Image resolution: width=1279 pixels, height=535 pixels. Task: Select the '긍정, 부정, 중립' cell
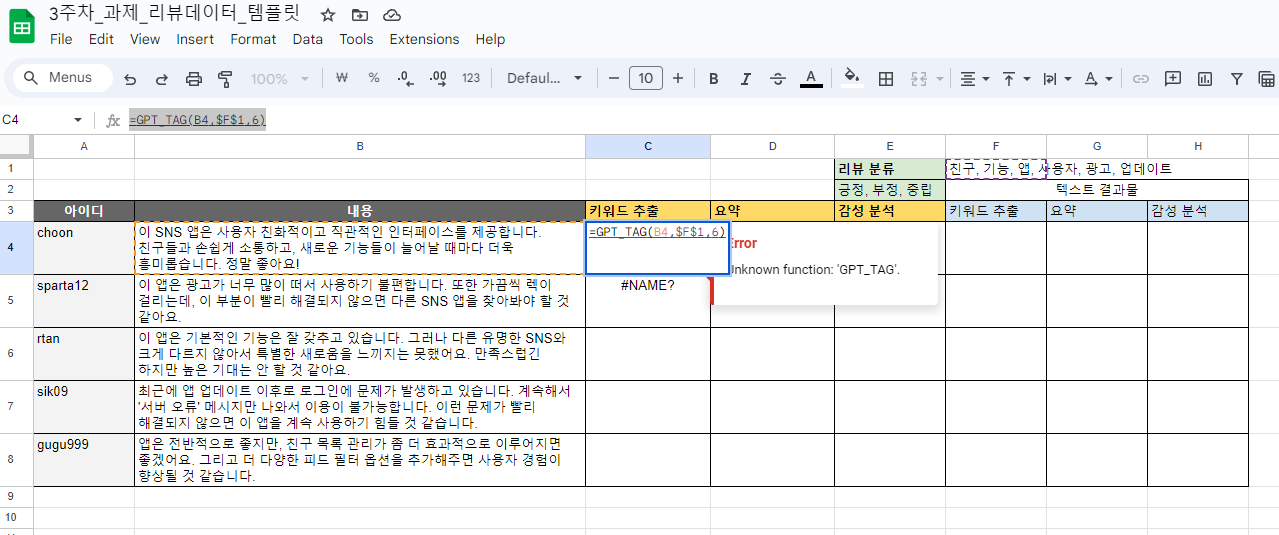(x=890, y=189)
